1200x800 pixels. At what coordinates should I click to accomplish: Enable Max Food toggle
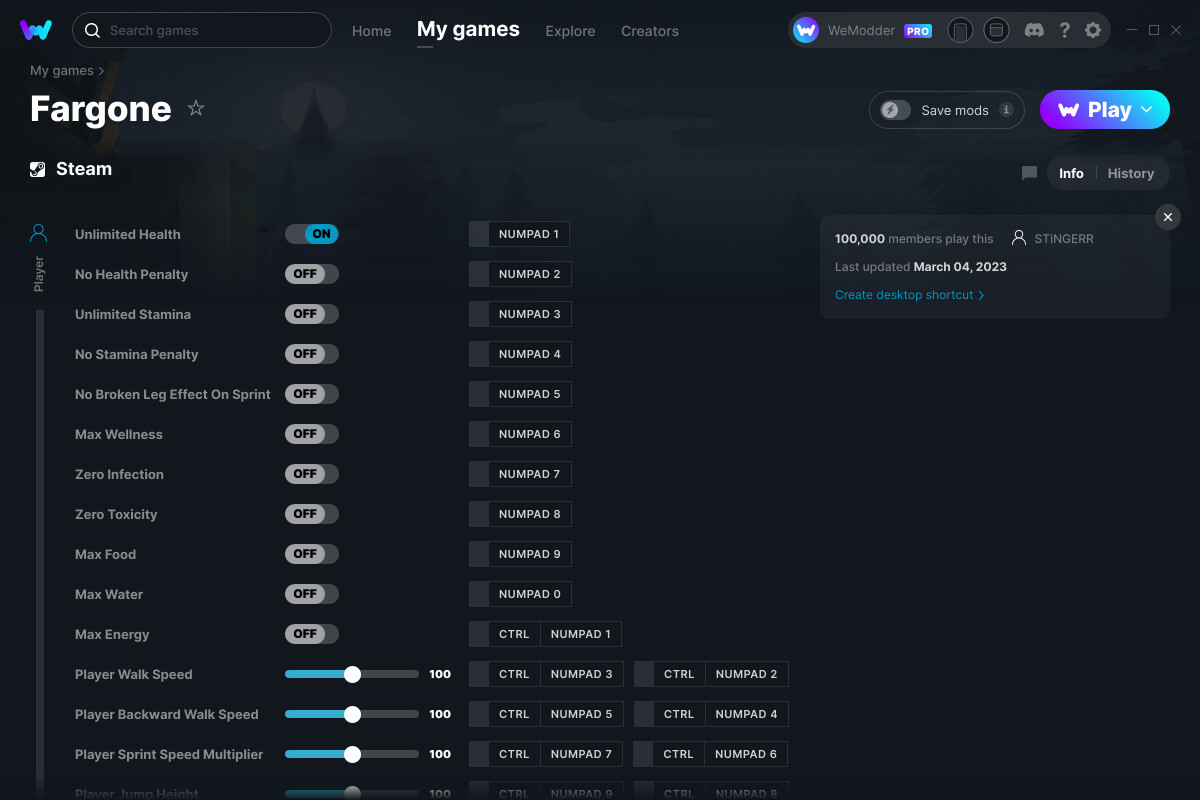coord(312,554)
